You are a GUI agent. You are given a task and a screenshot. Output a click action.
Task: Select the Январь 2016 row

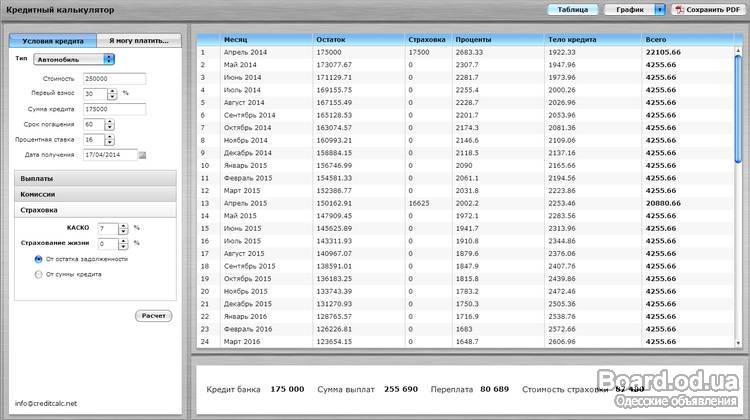click(x=465, y=316)
